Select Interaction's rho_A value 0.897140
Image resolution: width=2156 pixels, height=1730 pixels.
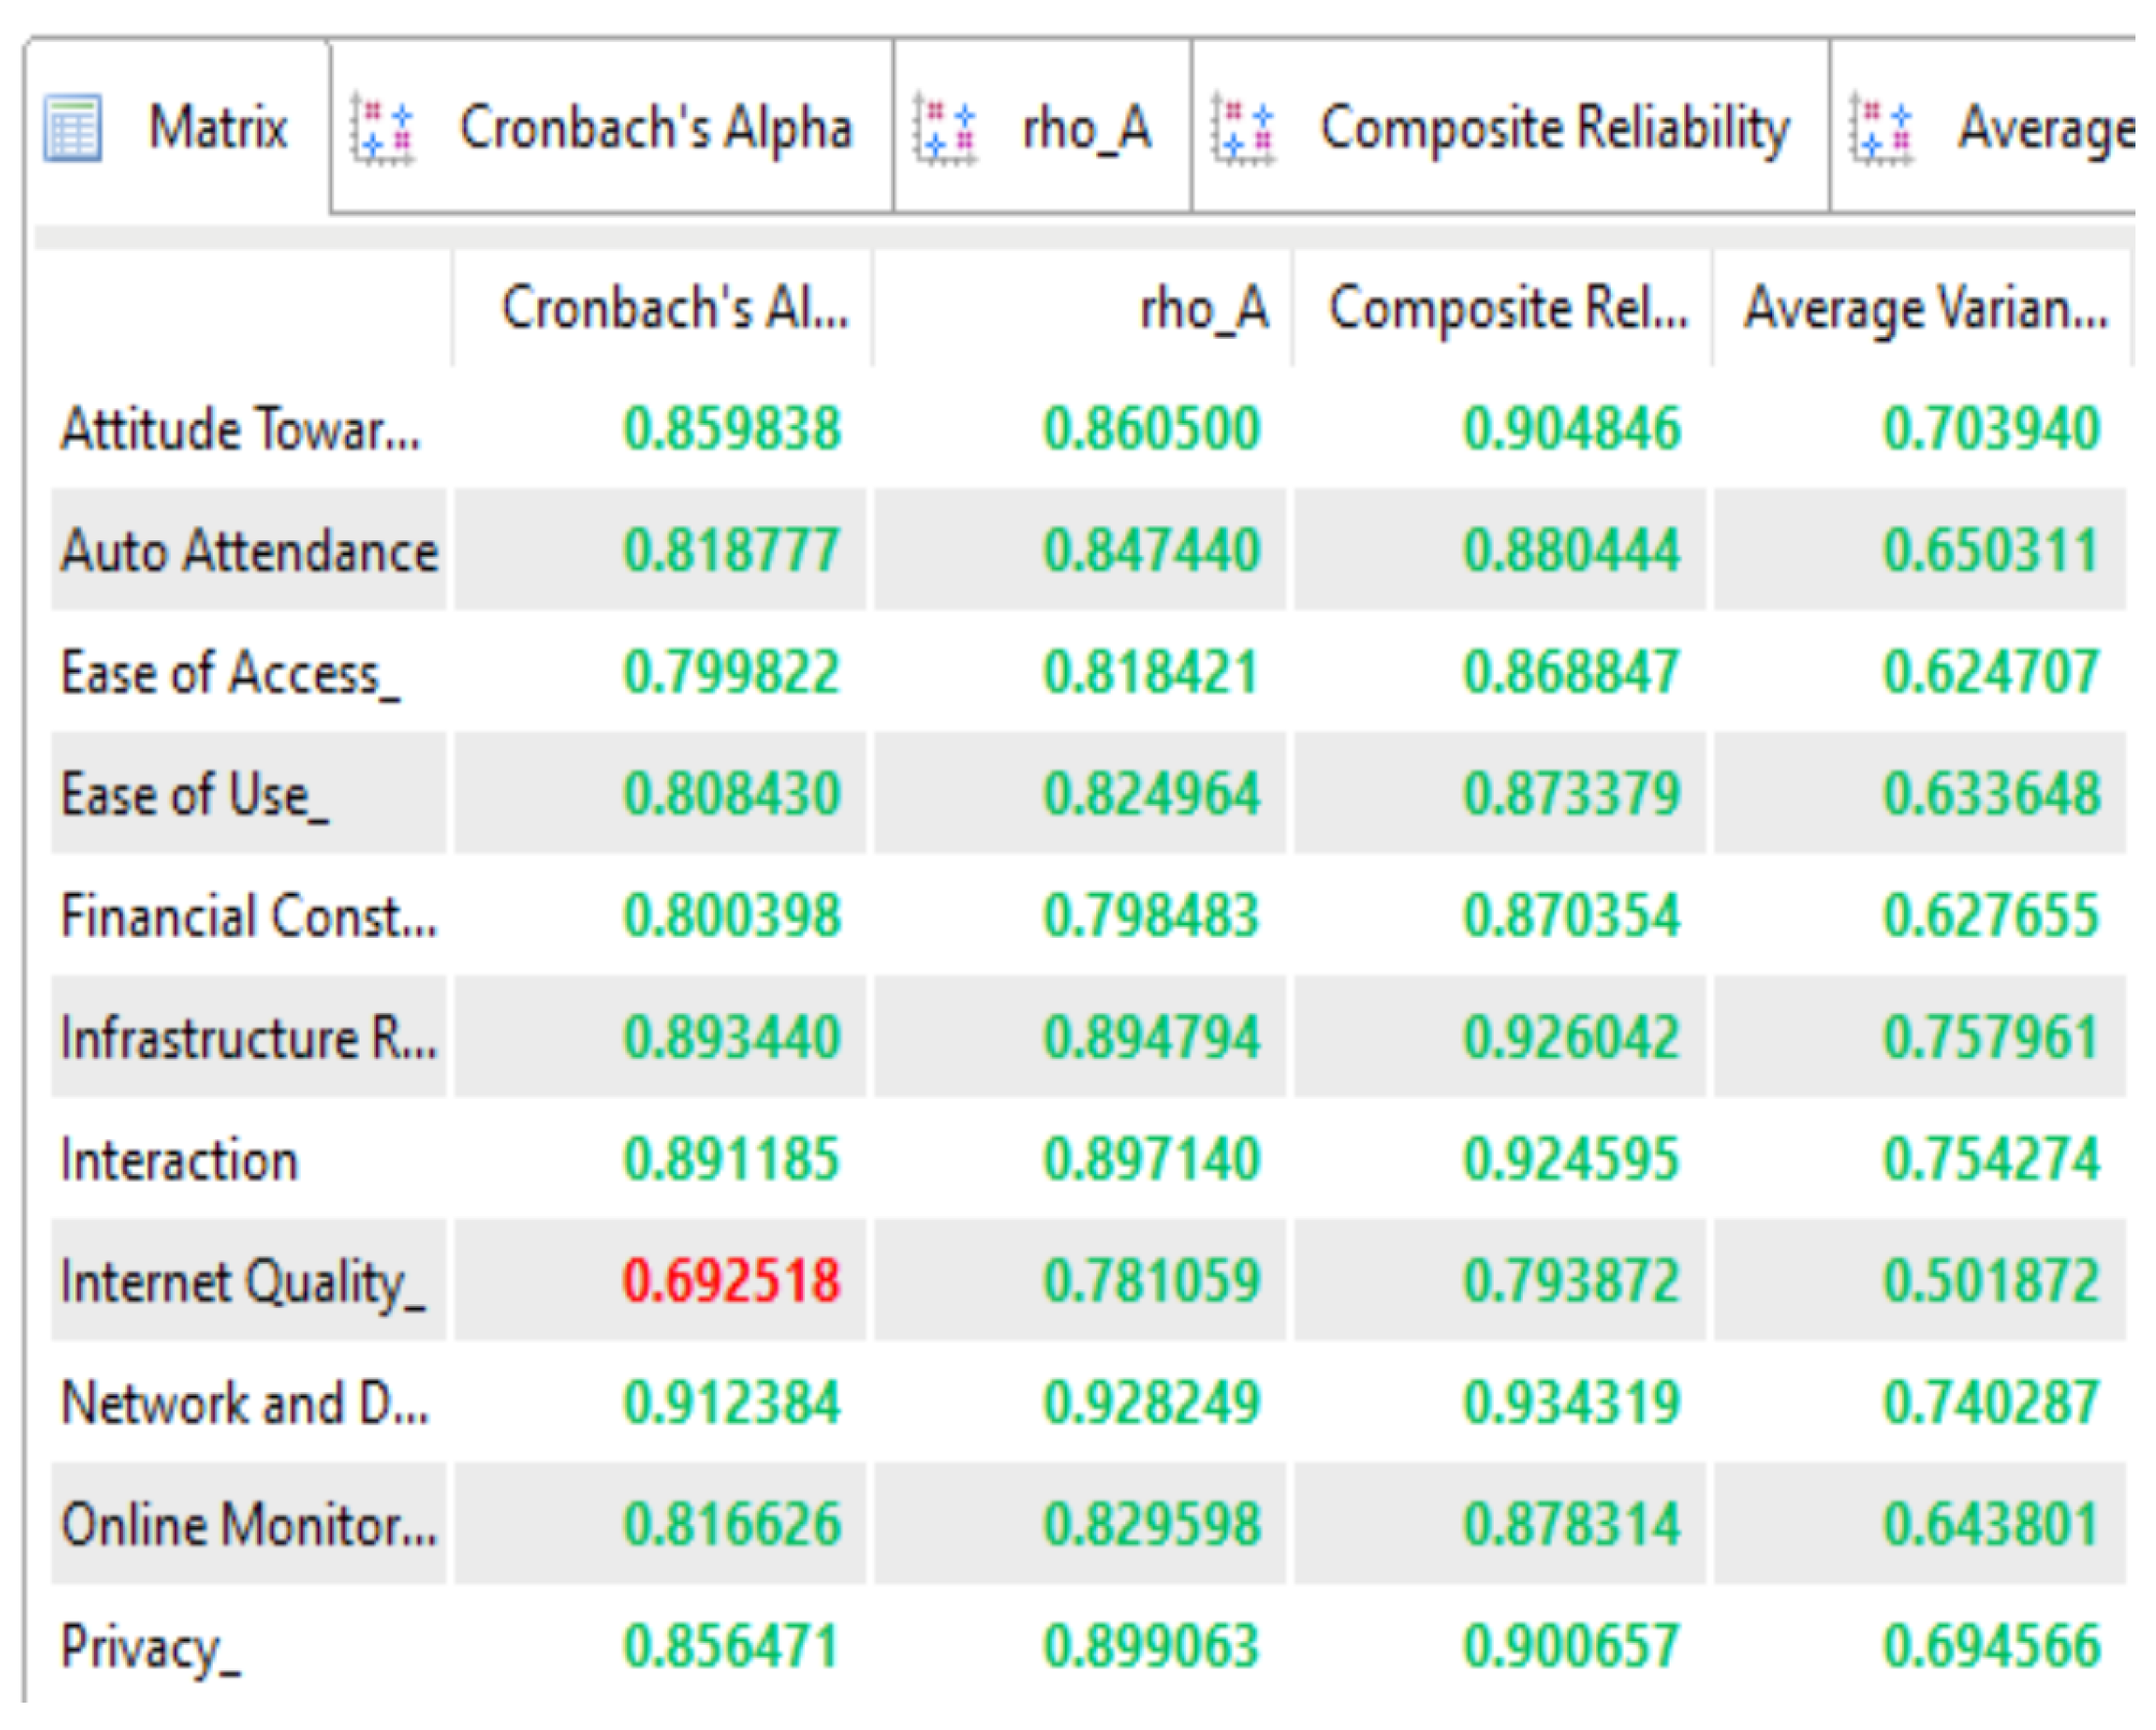click(1151, 1160)
